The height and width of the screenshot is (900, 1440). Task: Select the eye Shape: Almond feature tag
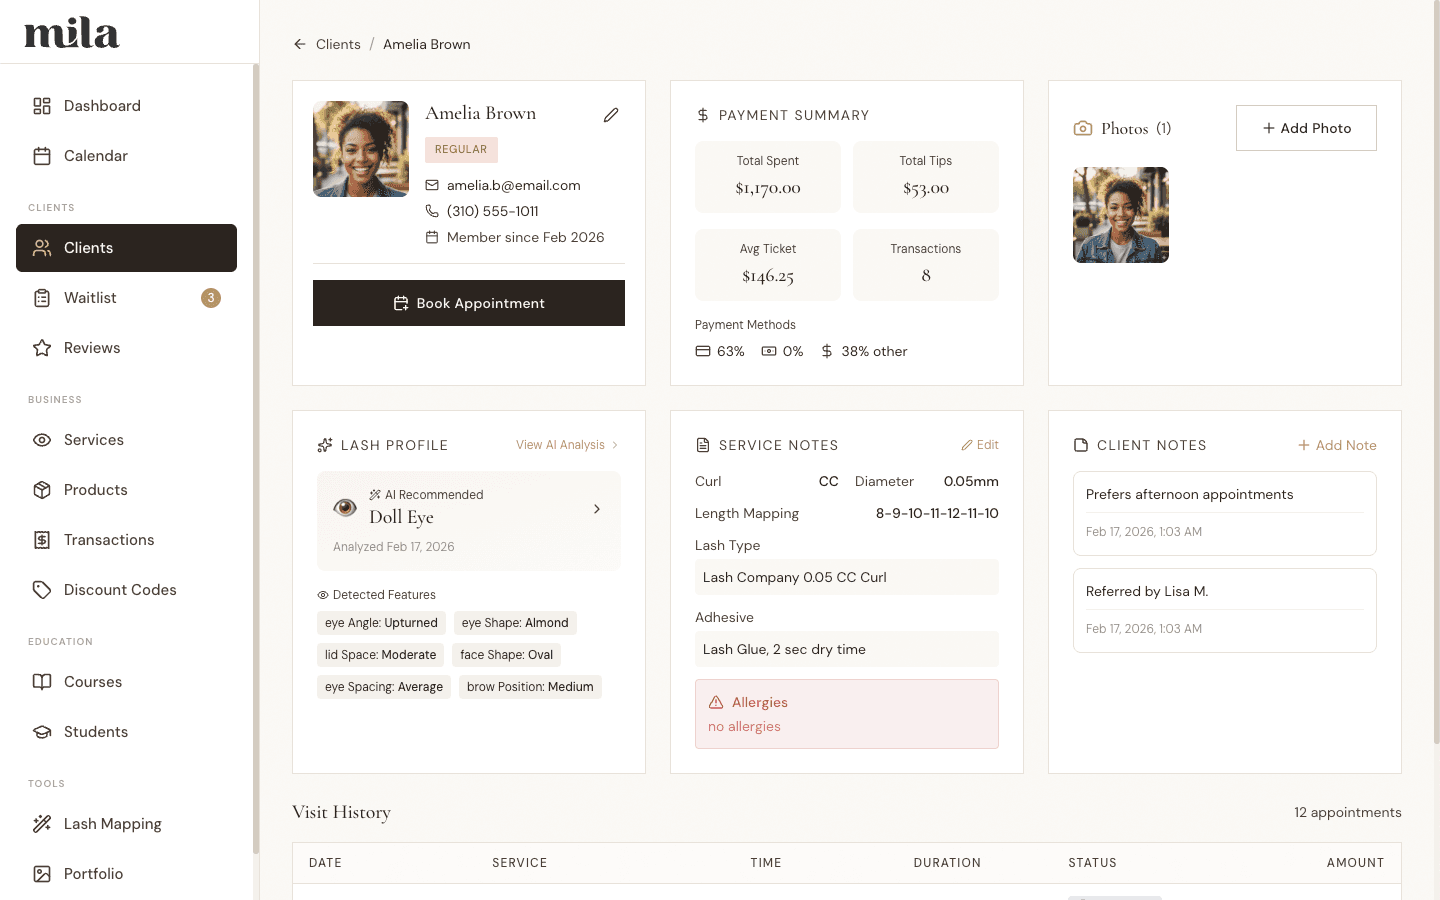click(515, 622)
